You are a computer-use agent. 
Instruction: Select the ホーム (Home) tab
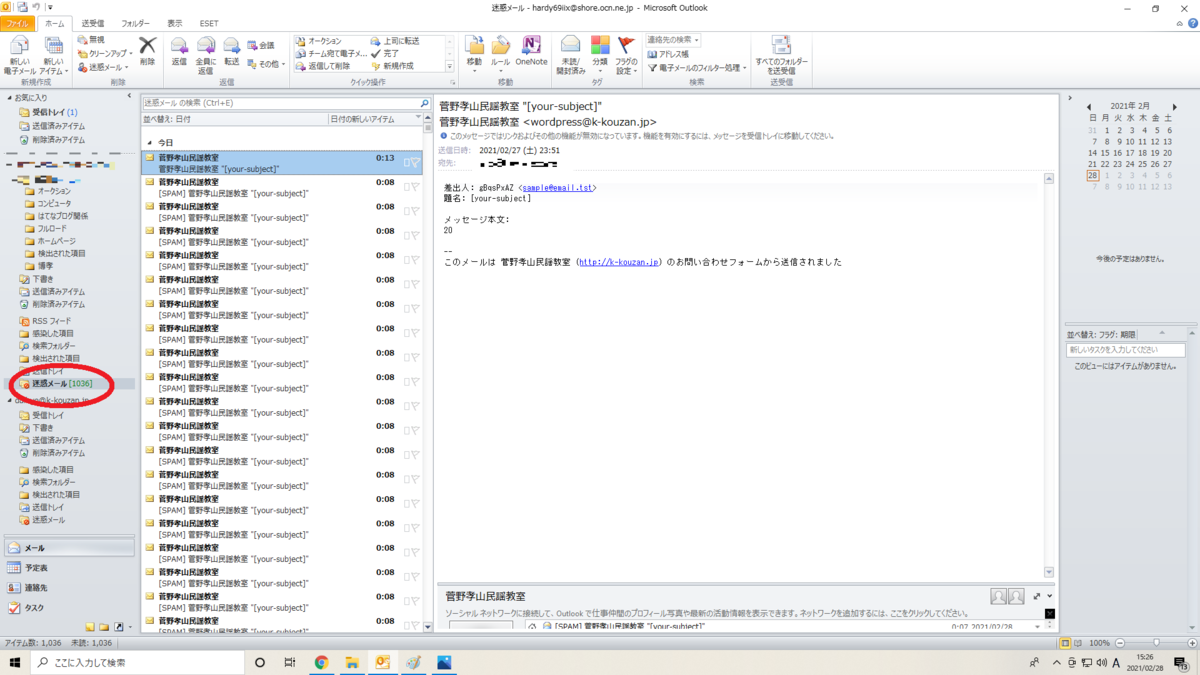[55, 23]
